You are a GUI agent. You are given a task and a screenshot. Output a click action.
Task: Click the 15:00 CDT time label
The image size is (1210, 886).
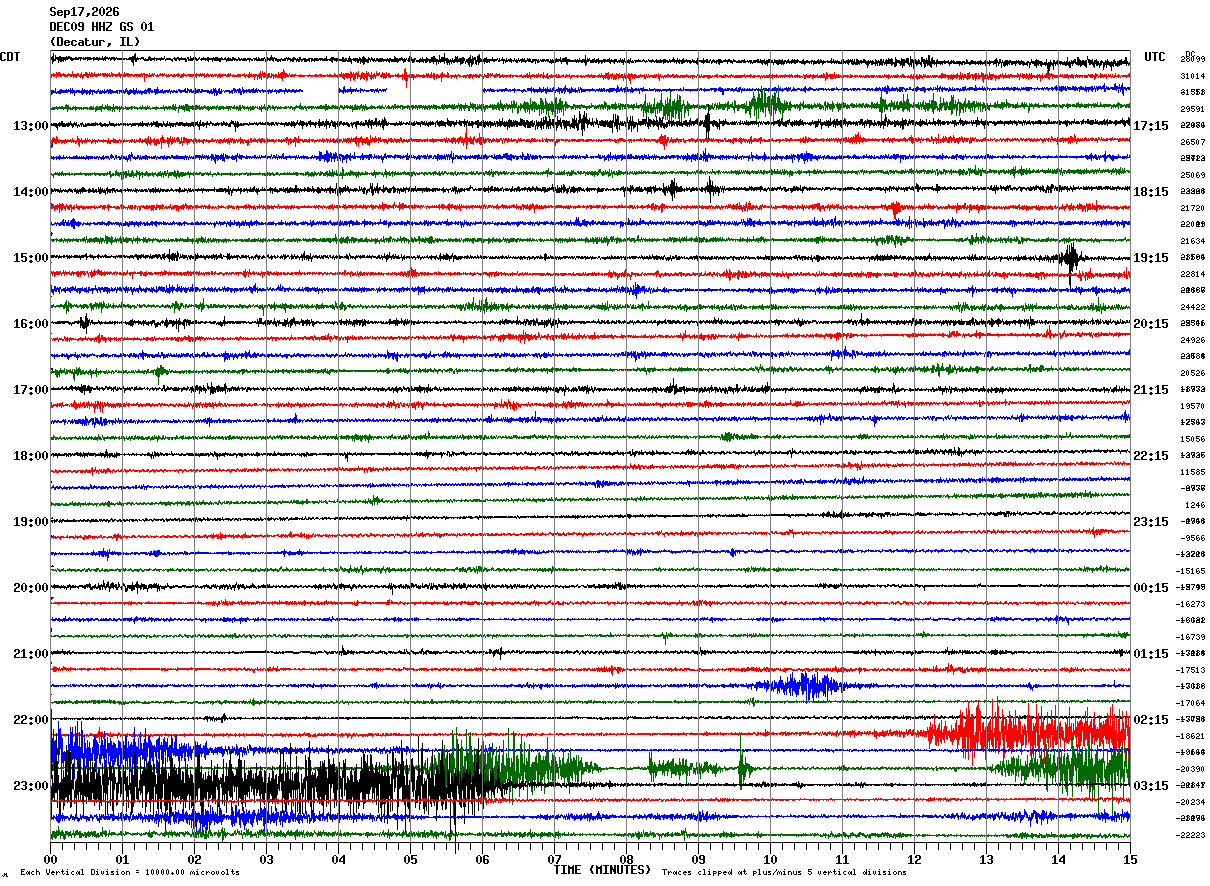pos(30,258)
